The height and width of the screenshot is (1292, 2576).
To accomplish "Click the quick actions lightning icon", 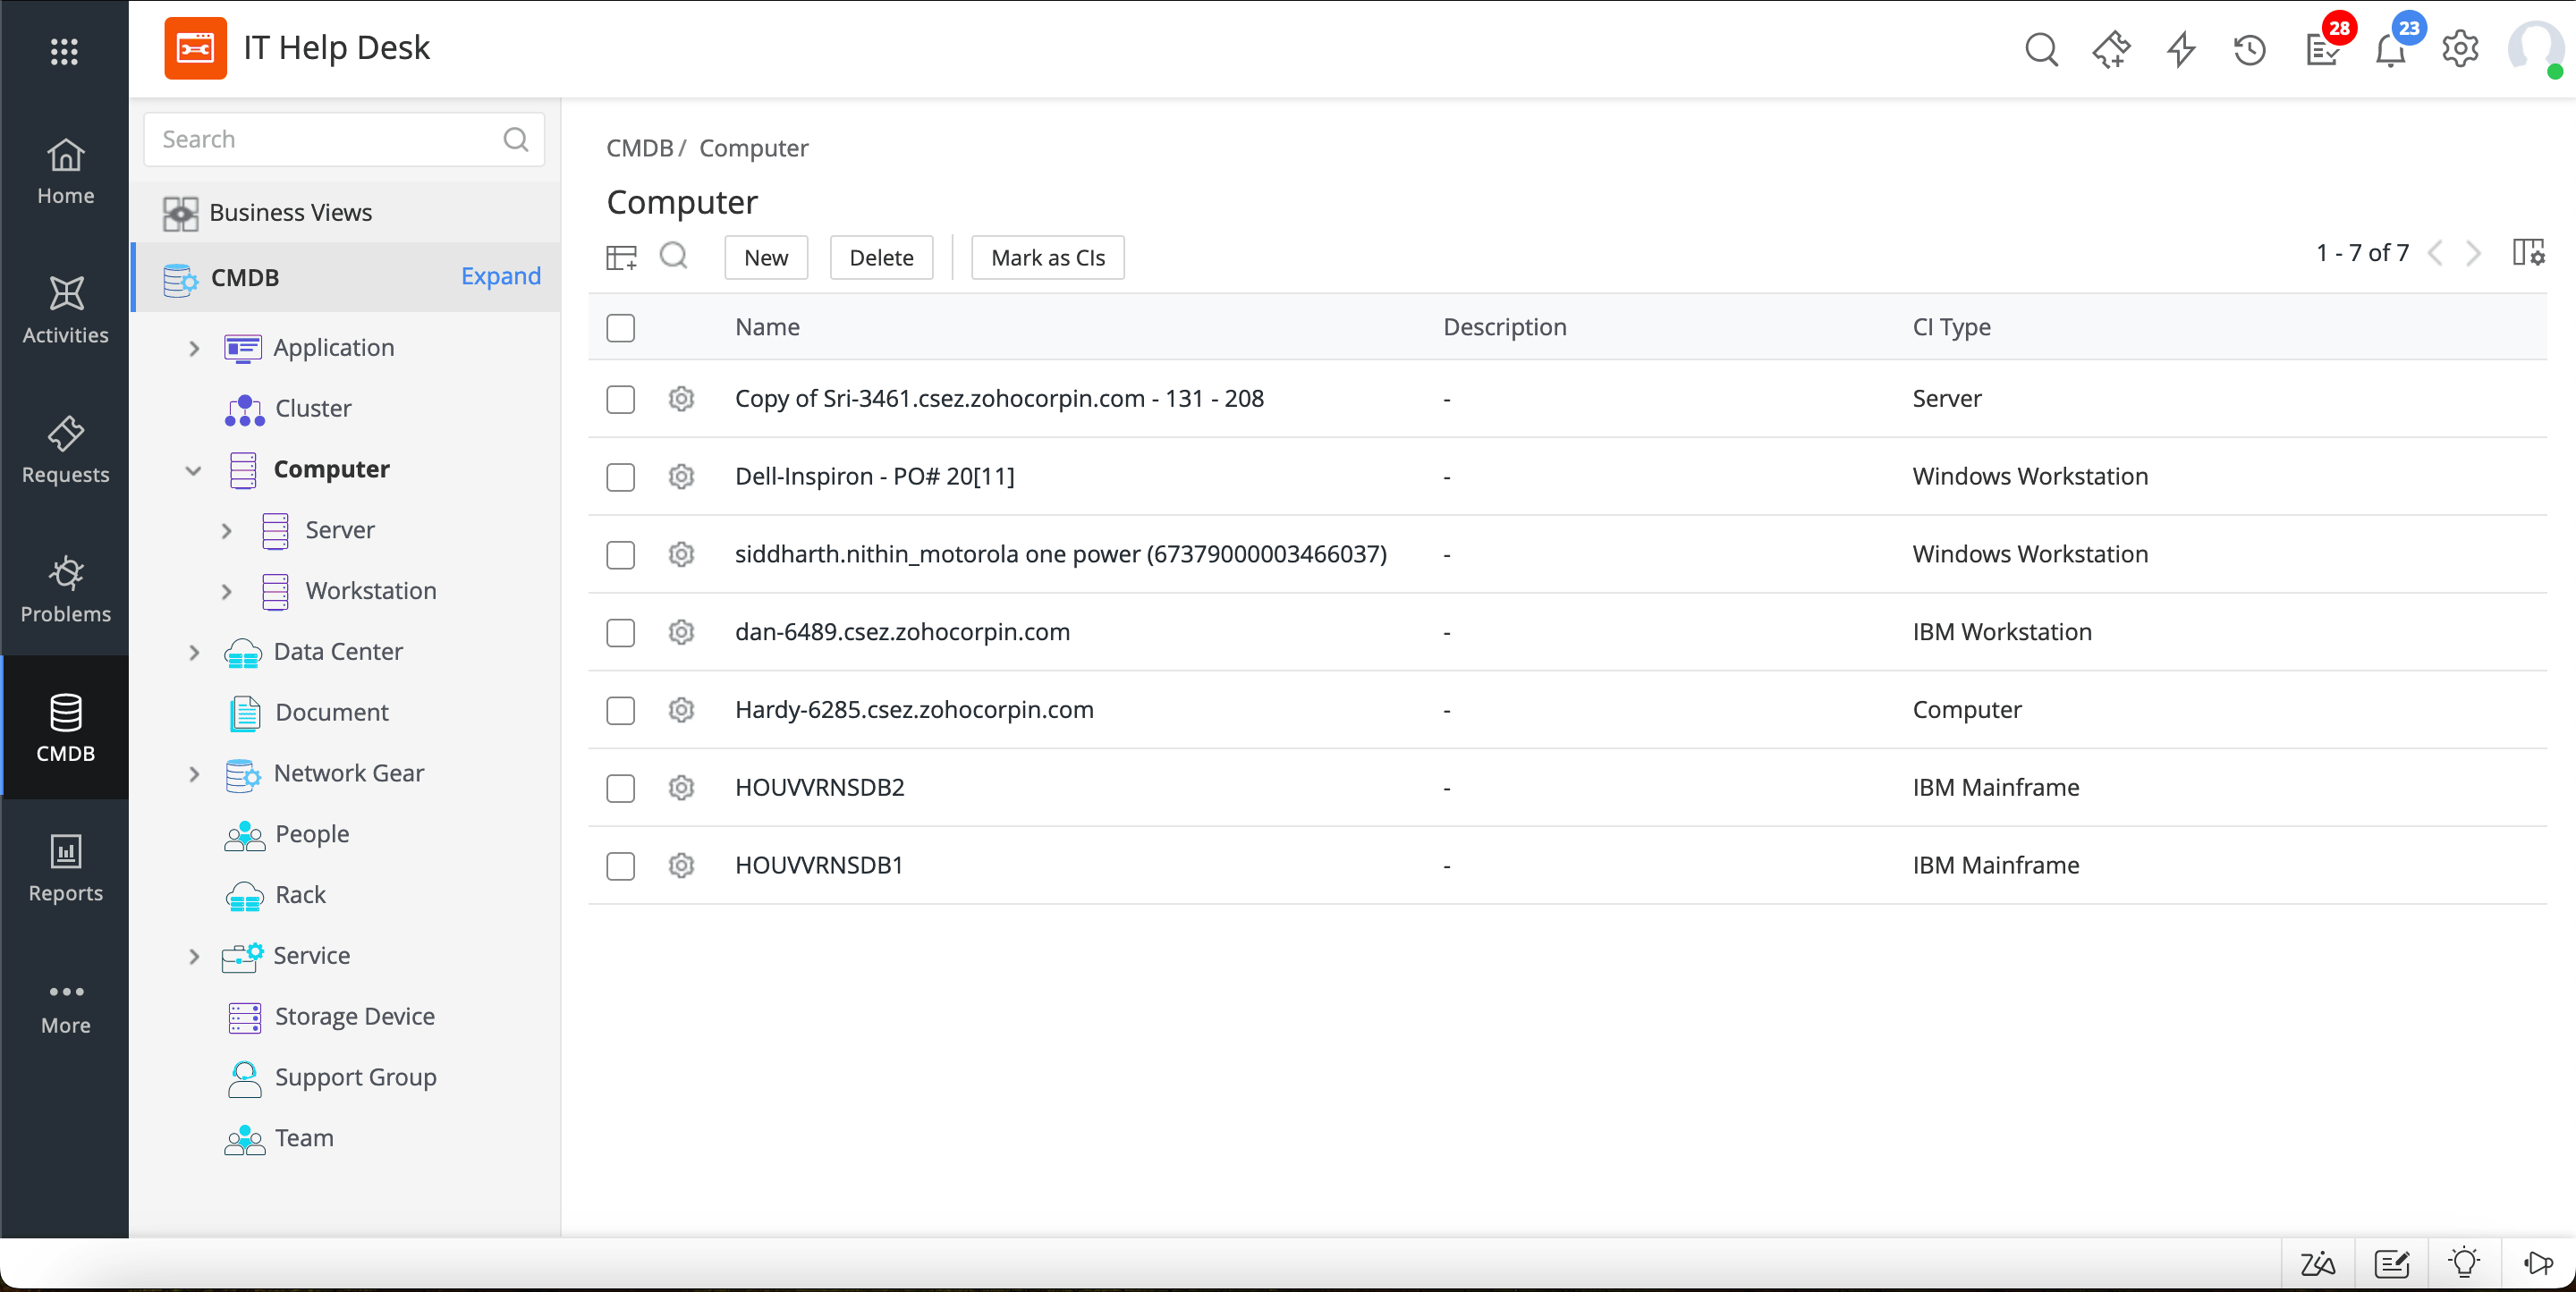I will tap(2181, 49).
